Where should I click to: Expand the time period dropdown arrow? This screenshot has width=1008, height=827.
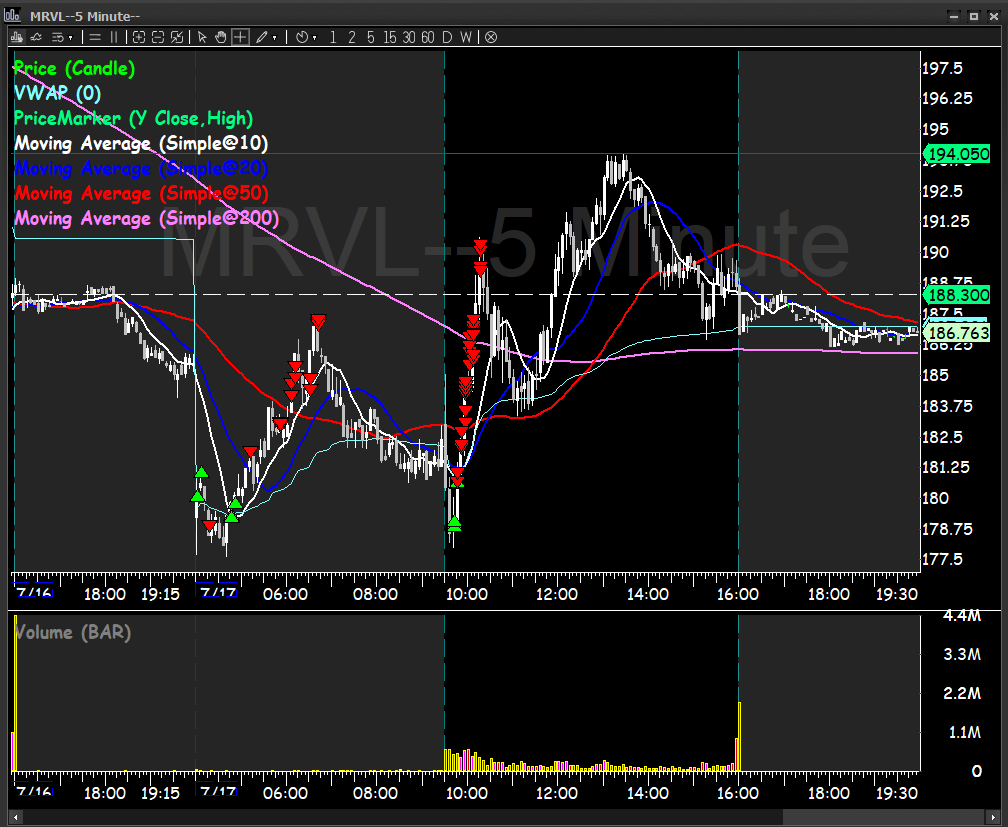314,38
